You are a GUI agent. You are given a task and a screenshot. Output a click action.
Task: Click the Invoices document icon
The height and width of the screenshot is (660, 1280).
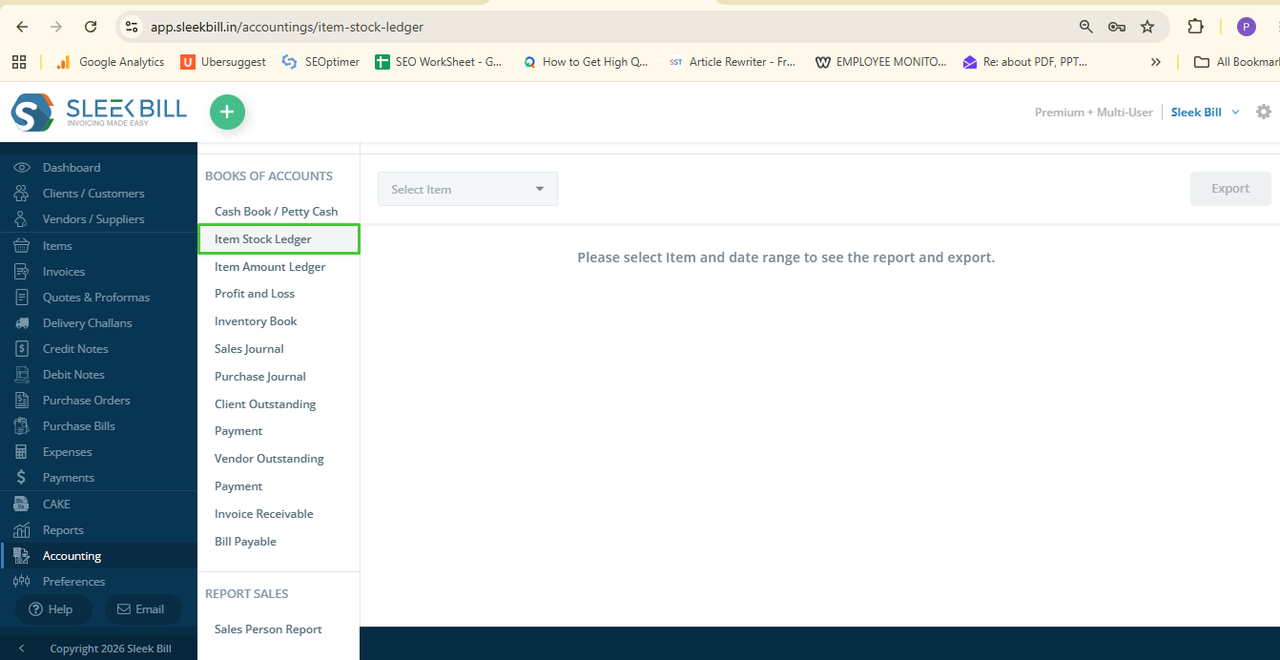22,271
